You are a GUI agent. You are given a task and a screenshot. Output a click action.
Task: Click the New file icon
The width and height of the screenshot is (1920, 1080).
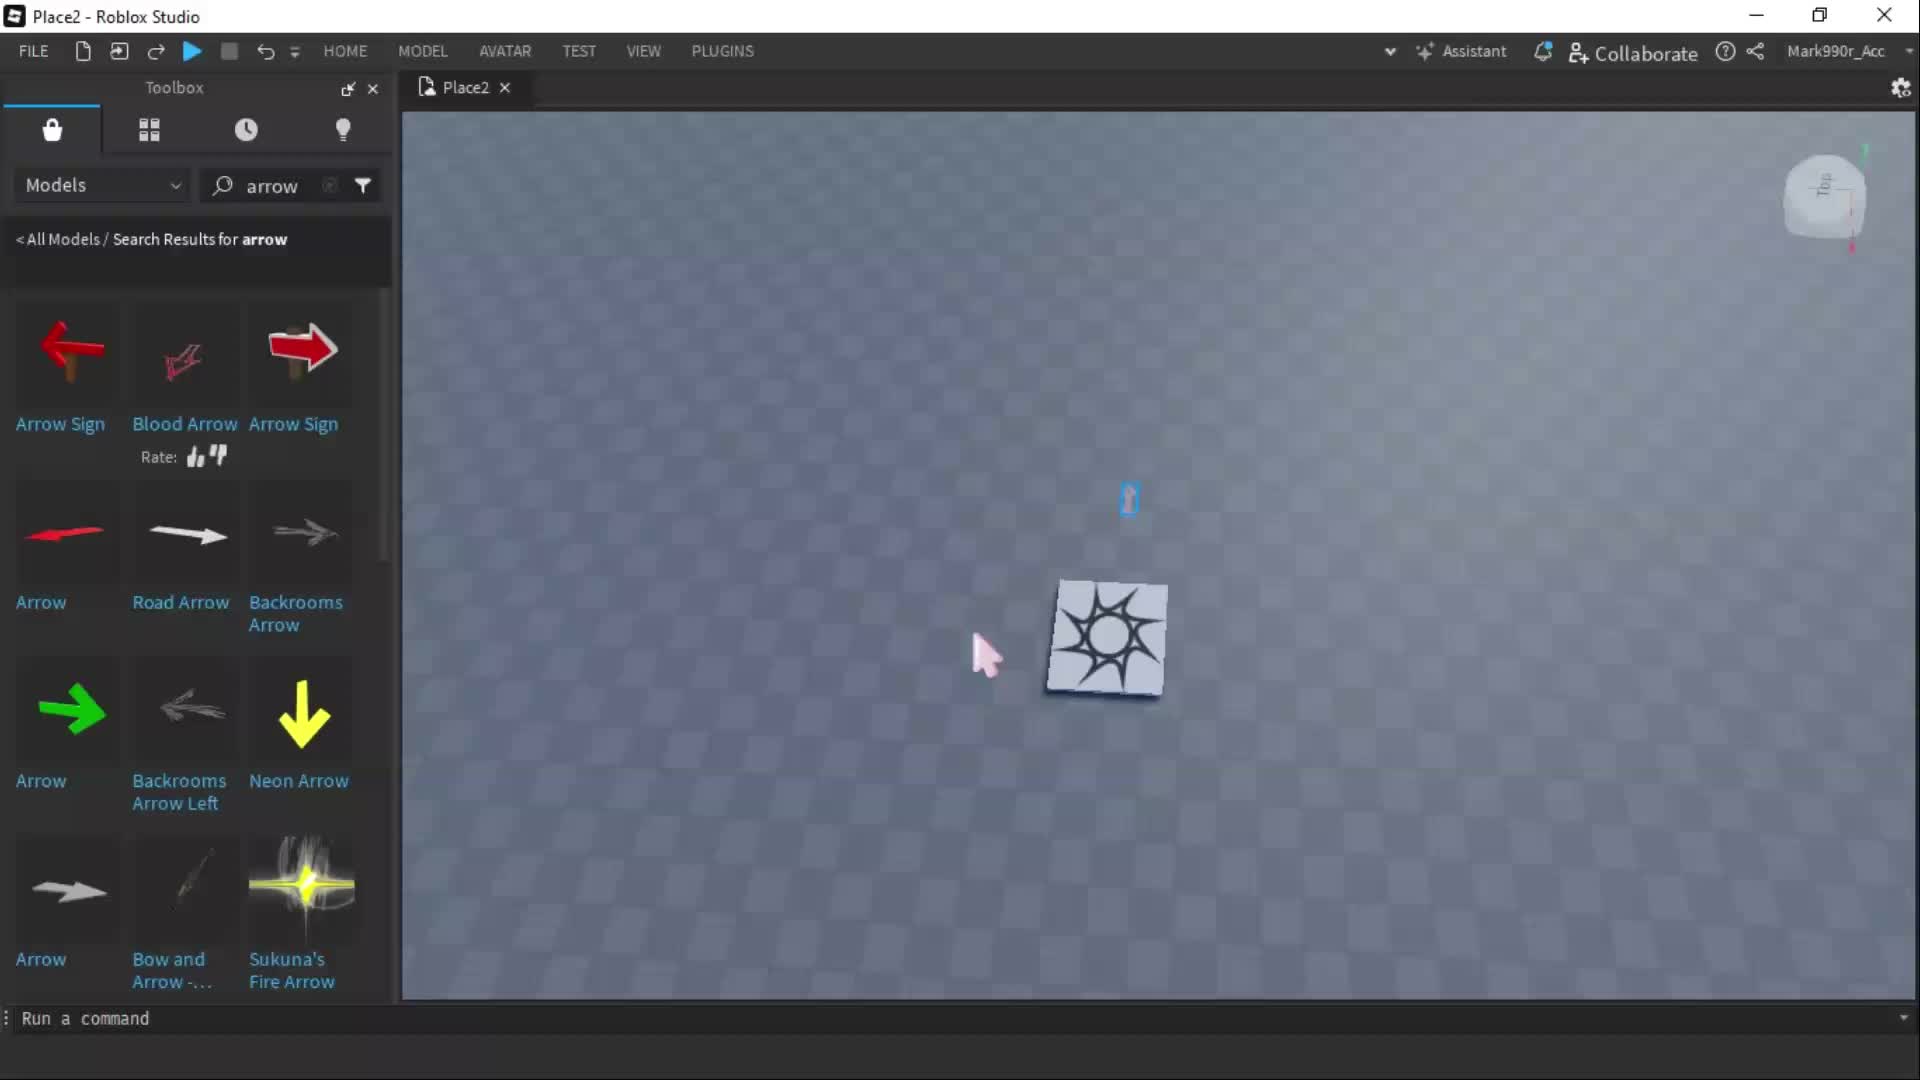[x=83, y=51]
